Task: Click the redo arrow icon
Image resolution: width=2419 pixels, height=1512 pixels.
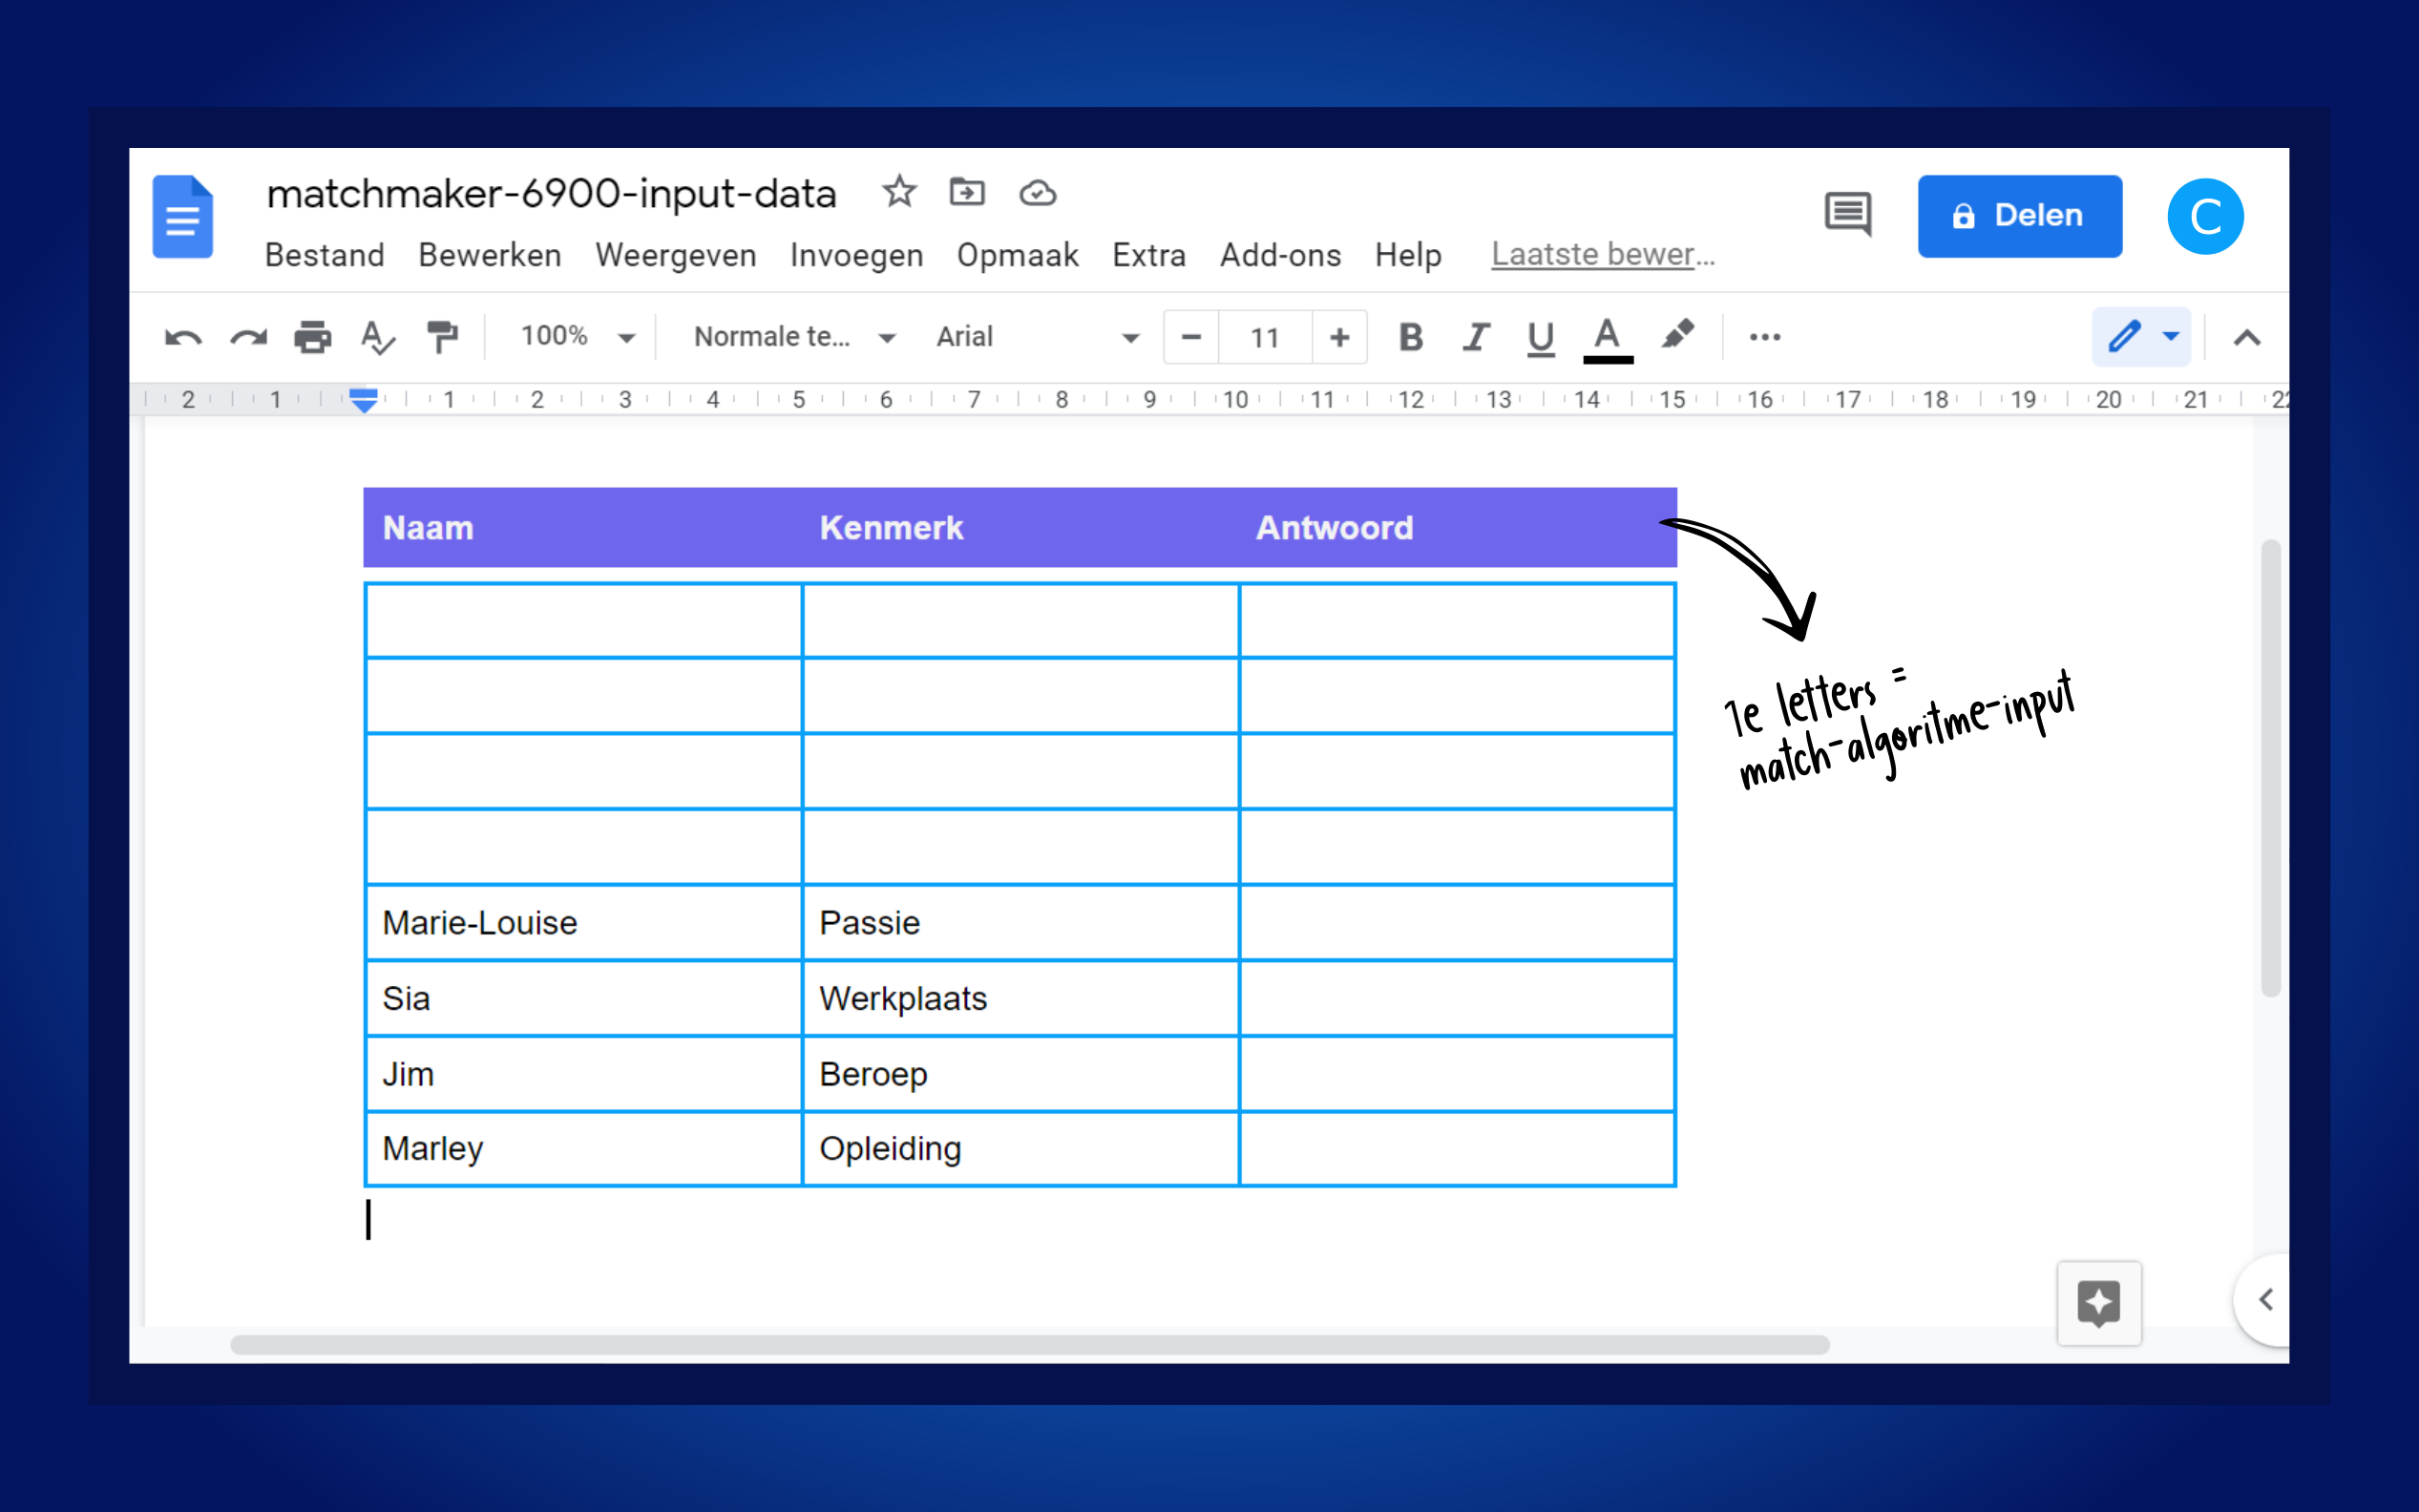Action: [x=248, y=338]
